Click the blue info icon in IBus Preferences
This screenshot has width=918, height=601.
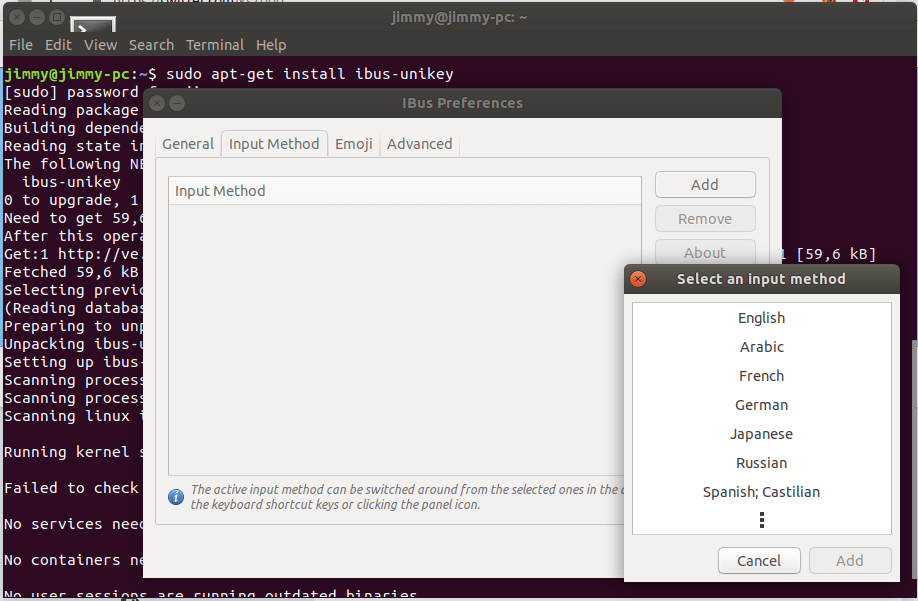pos(176,497)
